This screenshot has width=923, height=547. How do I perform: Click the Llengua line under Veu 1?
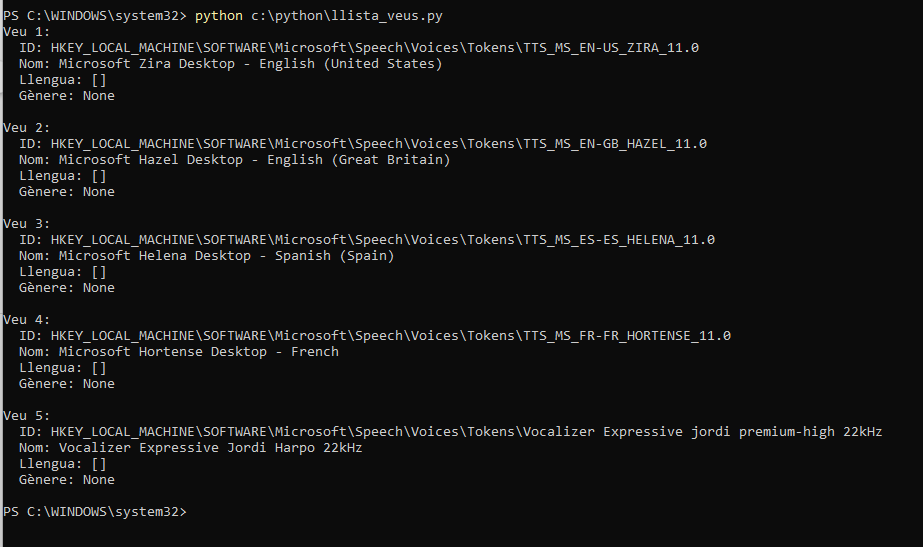coord(62,80)
